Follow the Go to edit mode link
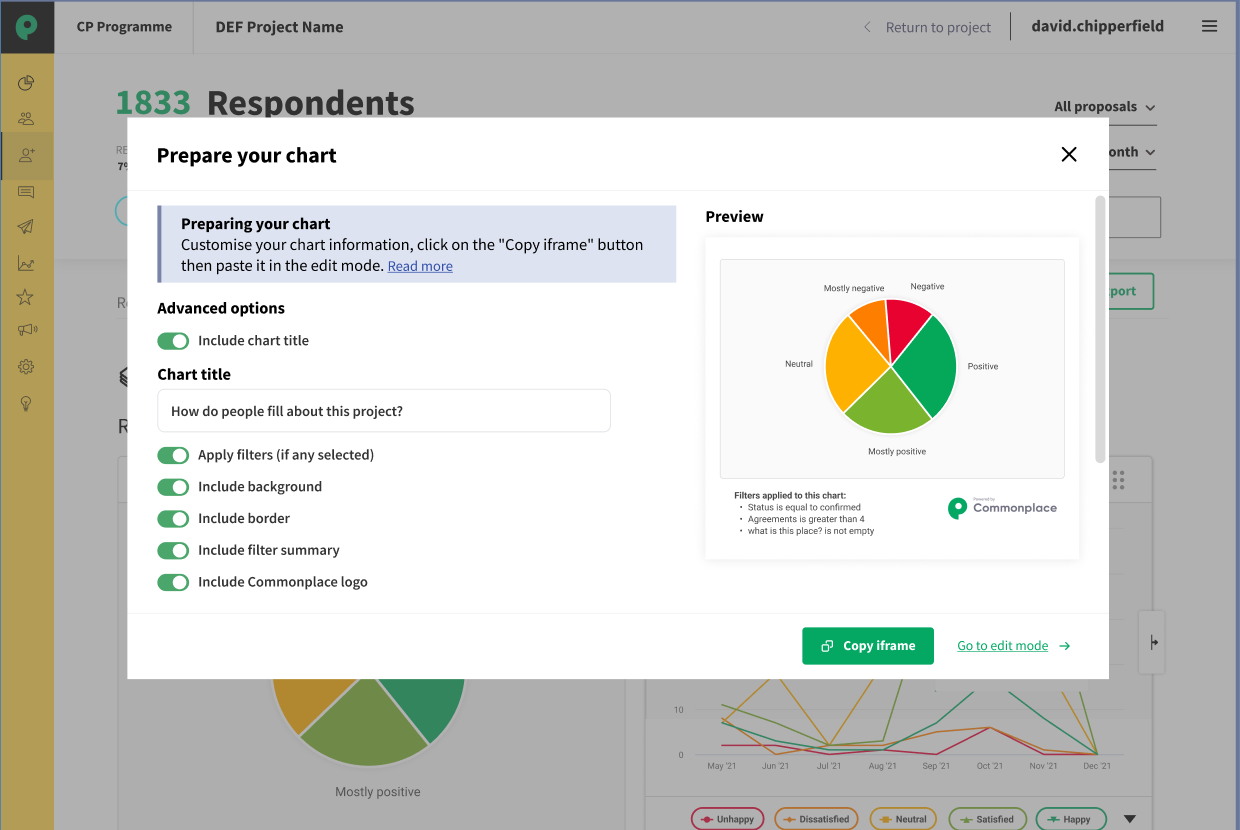Image resolution: width=1240 pixels, height=830 pixels. 1003,646
